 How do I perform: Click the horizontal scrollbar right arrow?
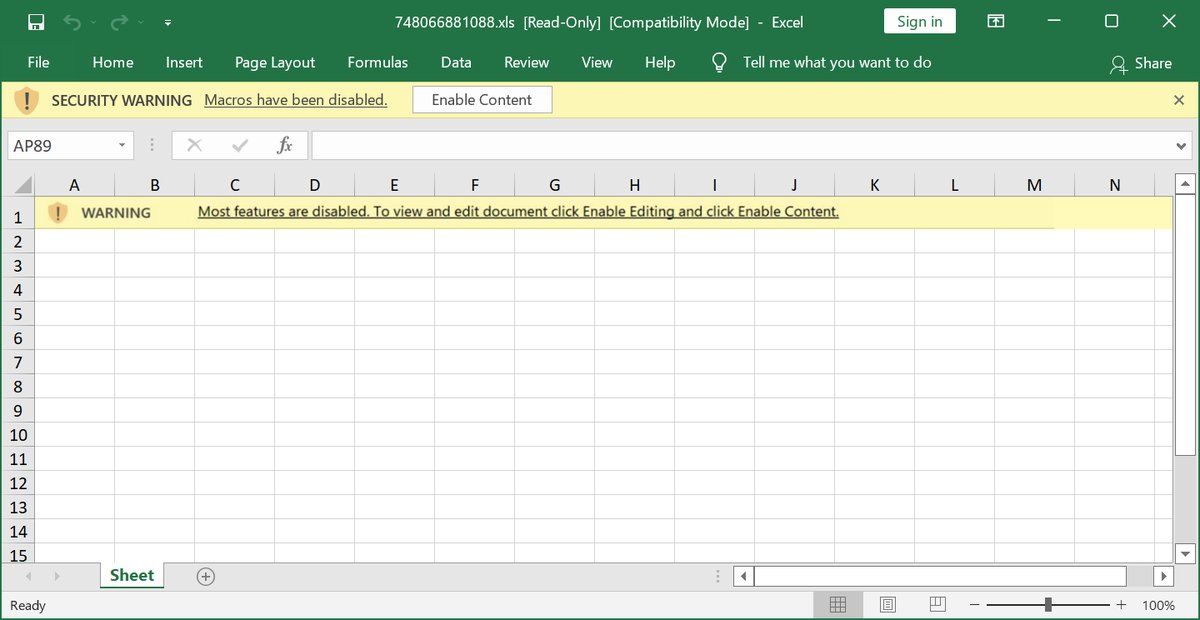tap(1163, 576)
